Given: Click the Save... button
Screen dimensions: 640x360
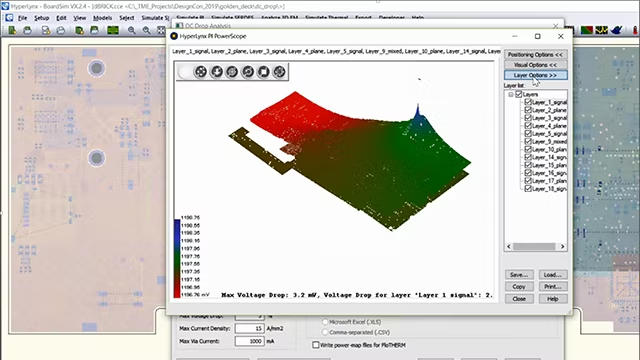Looking at the screenshot, I should point(519,275).
